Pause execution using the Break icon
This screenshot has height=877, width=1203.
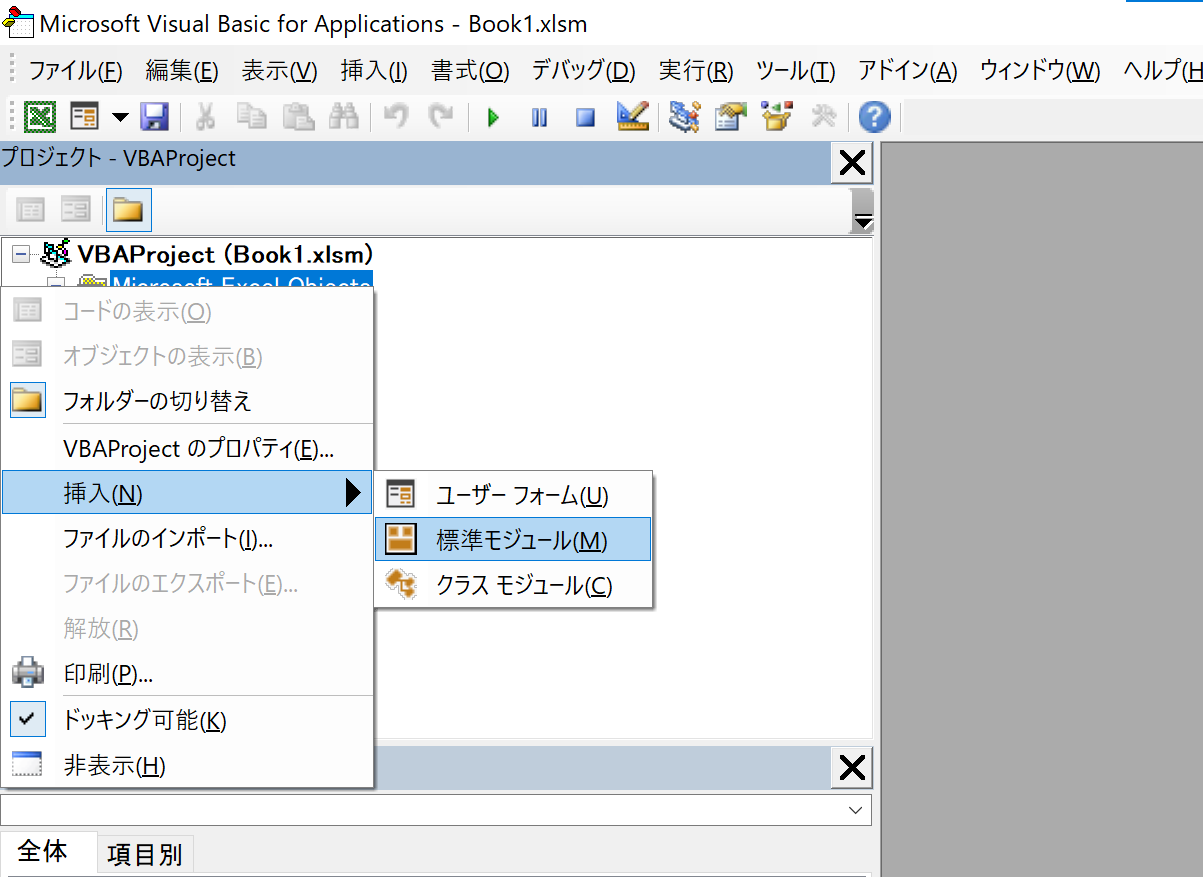(538, 117)
